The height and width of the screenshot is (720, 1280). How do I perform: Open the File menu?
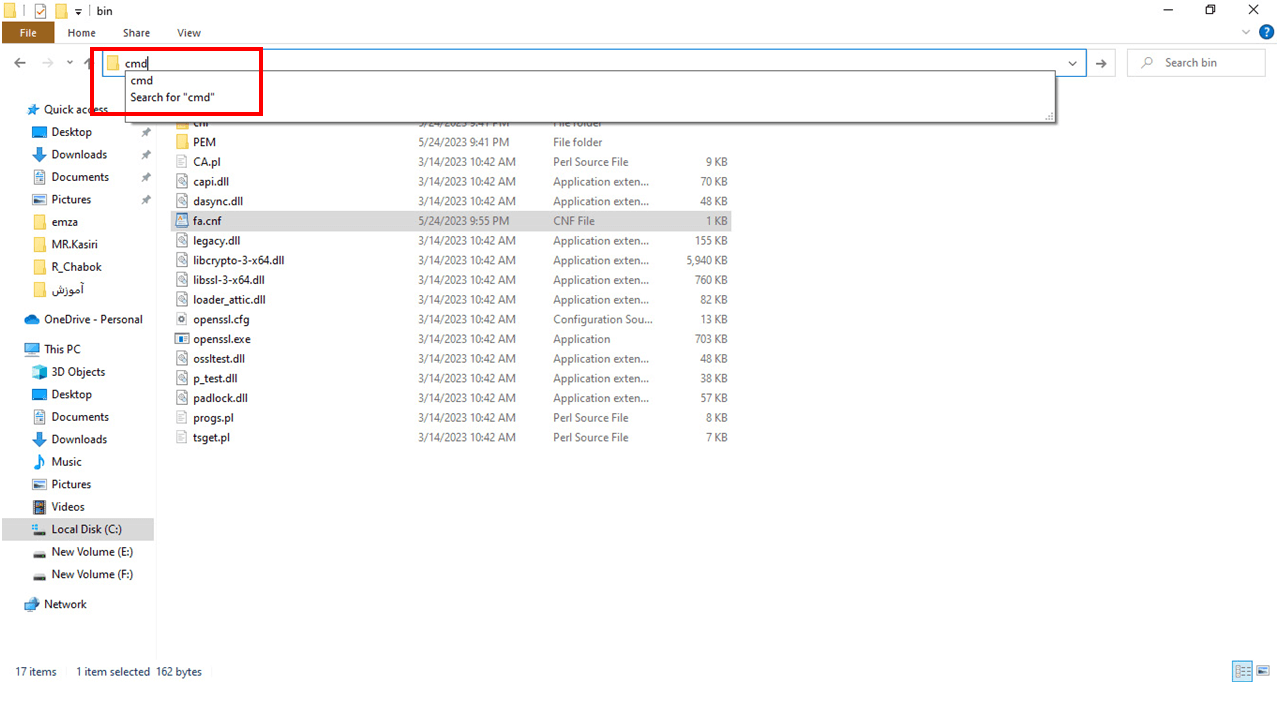pyautogui.click(x=28, y=33)
